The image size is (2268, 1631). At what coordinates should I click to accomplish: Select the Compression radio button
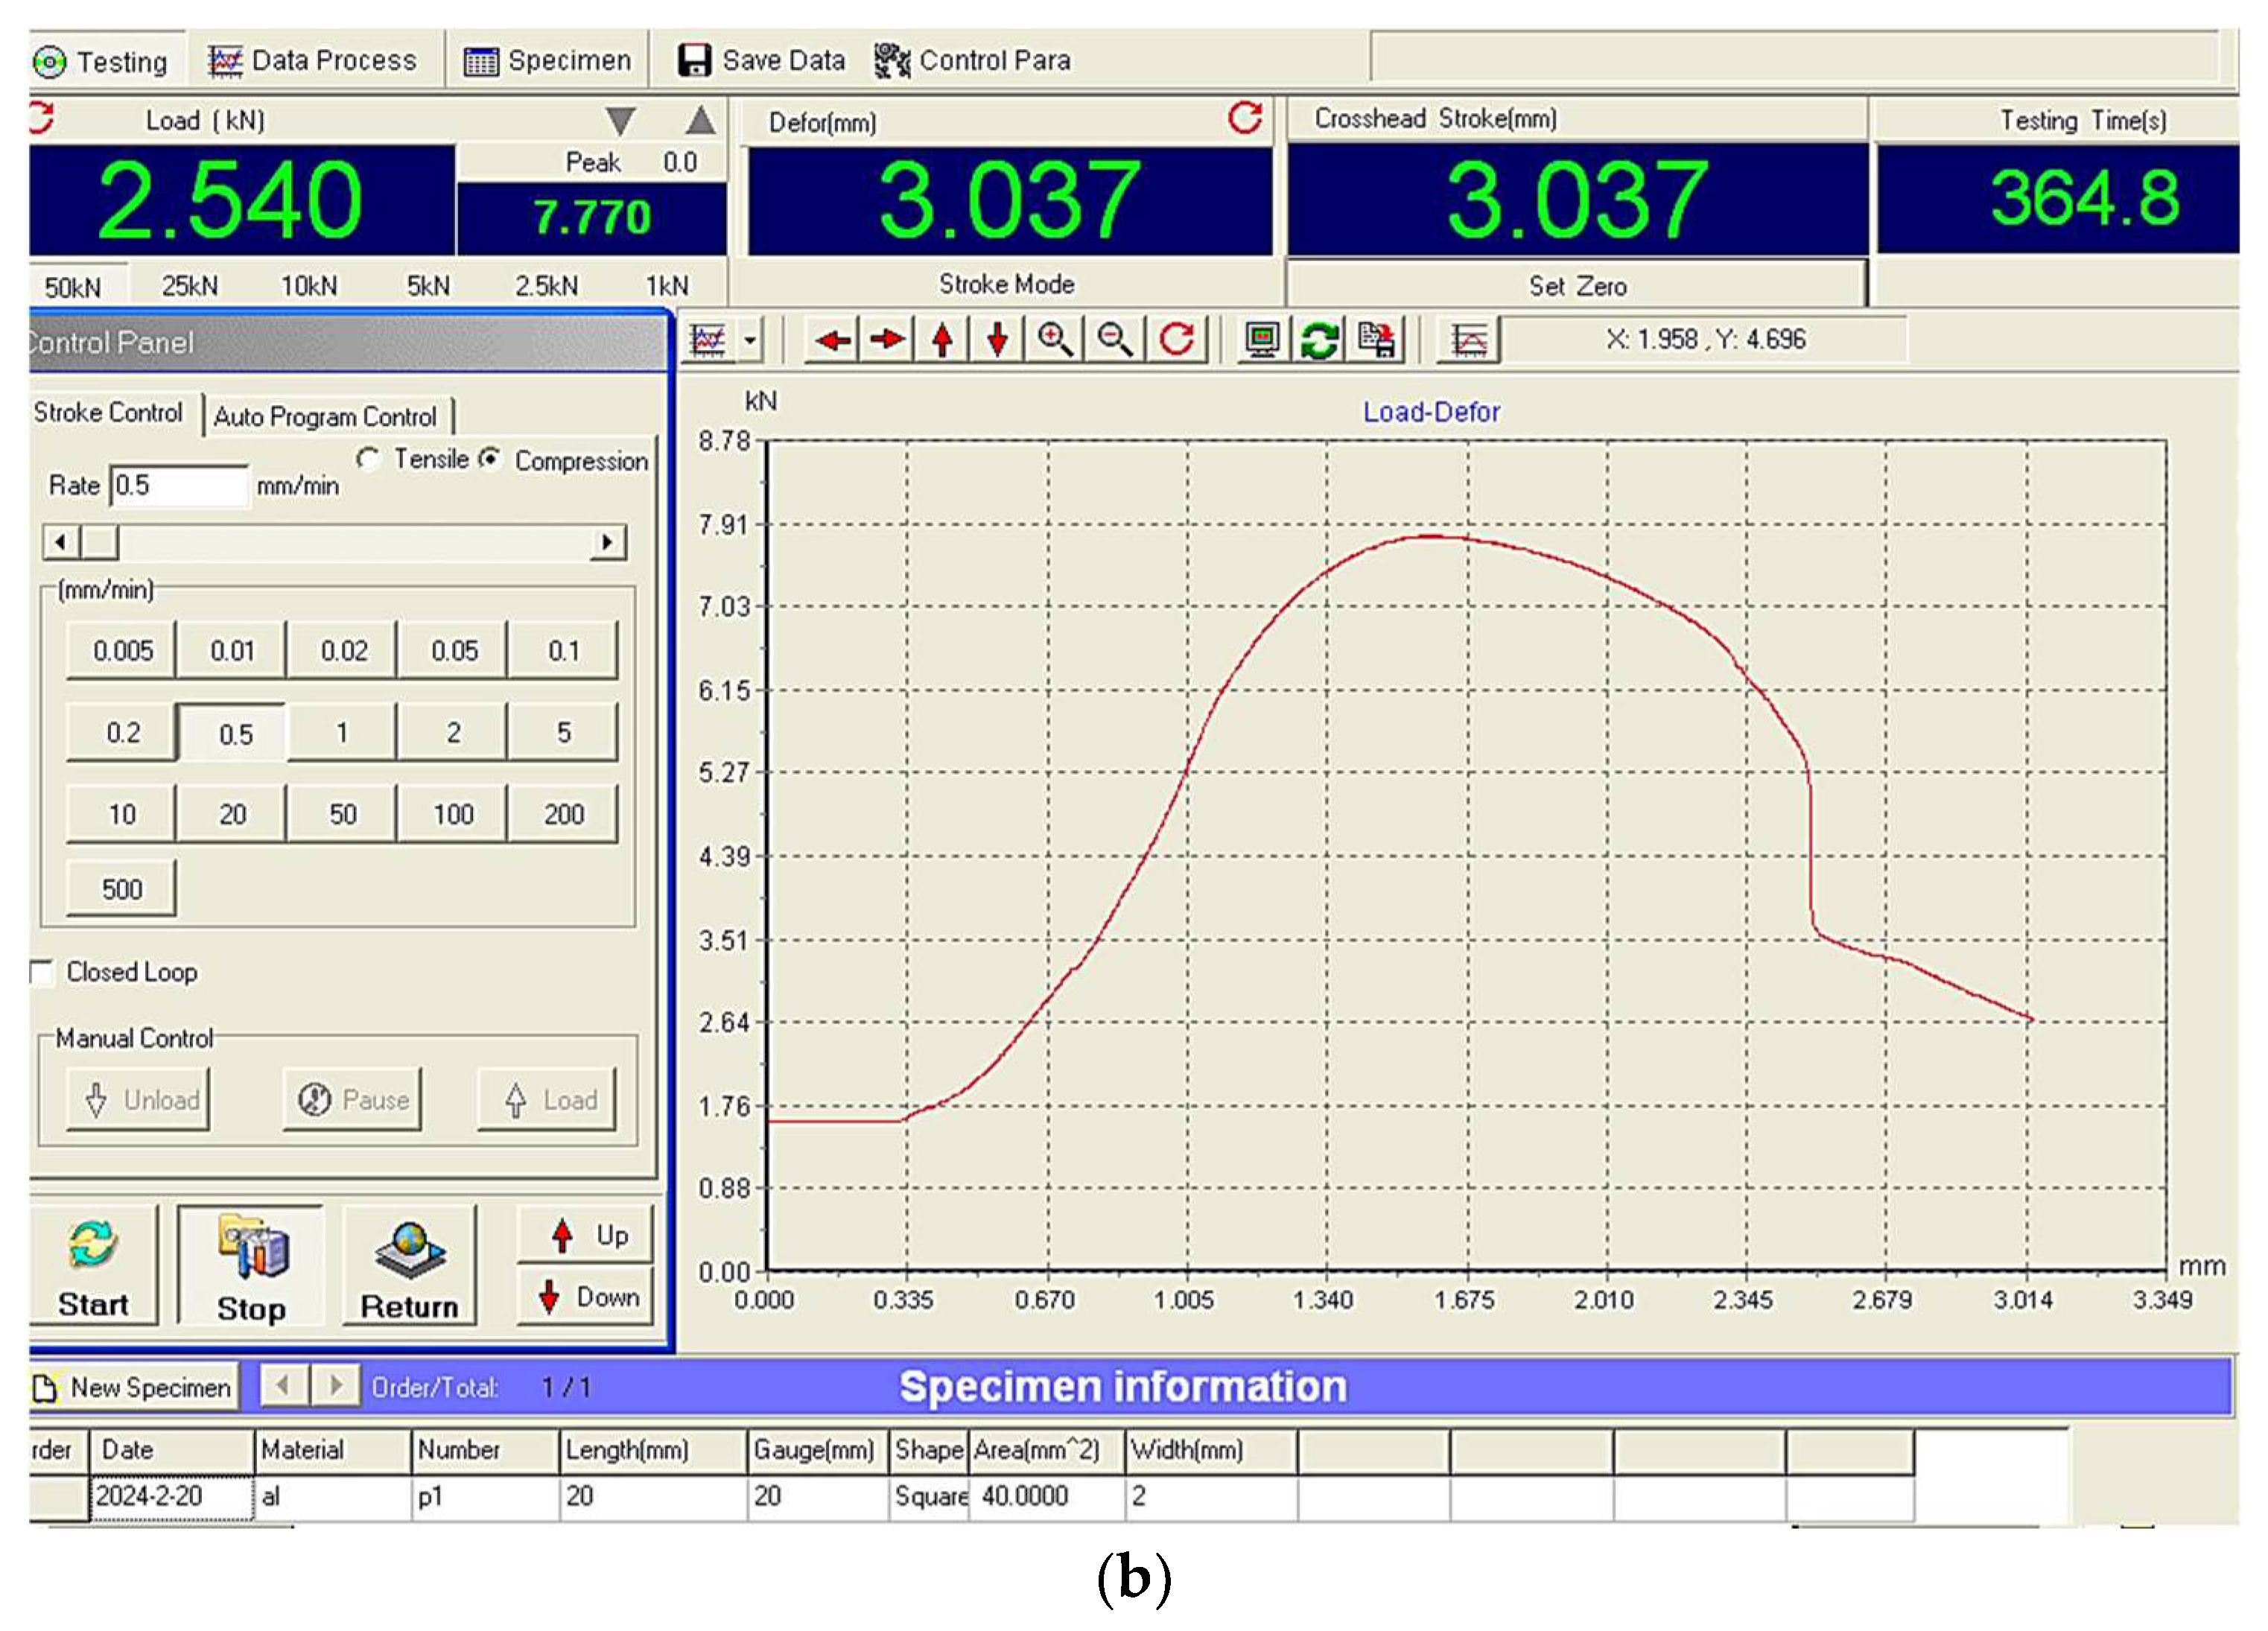point(489,459)
